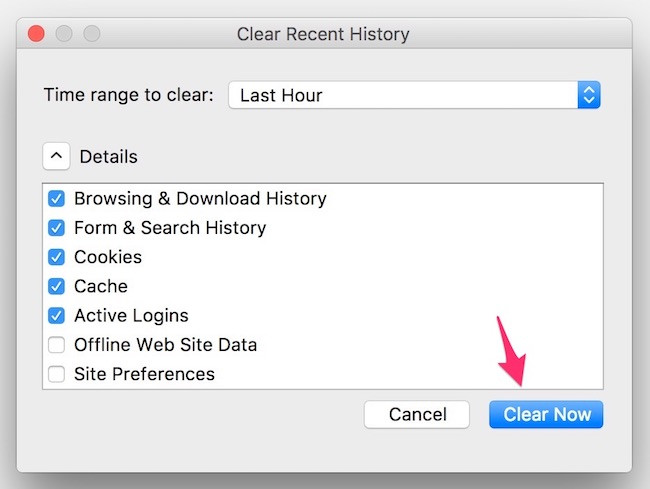Open the Time range to clear dropdown
The width and height of the screenshot is (650, 489).
pyautogui.click(x=414, y=95)
